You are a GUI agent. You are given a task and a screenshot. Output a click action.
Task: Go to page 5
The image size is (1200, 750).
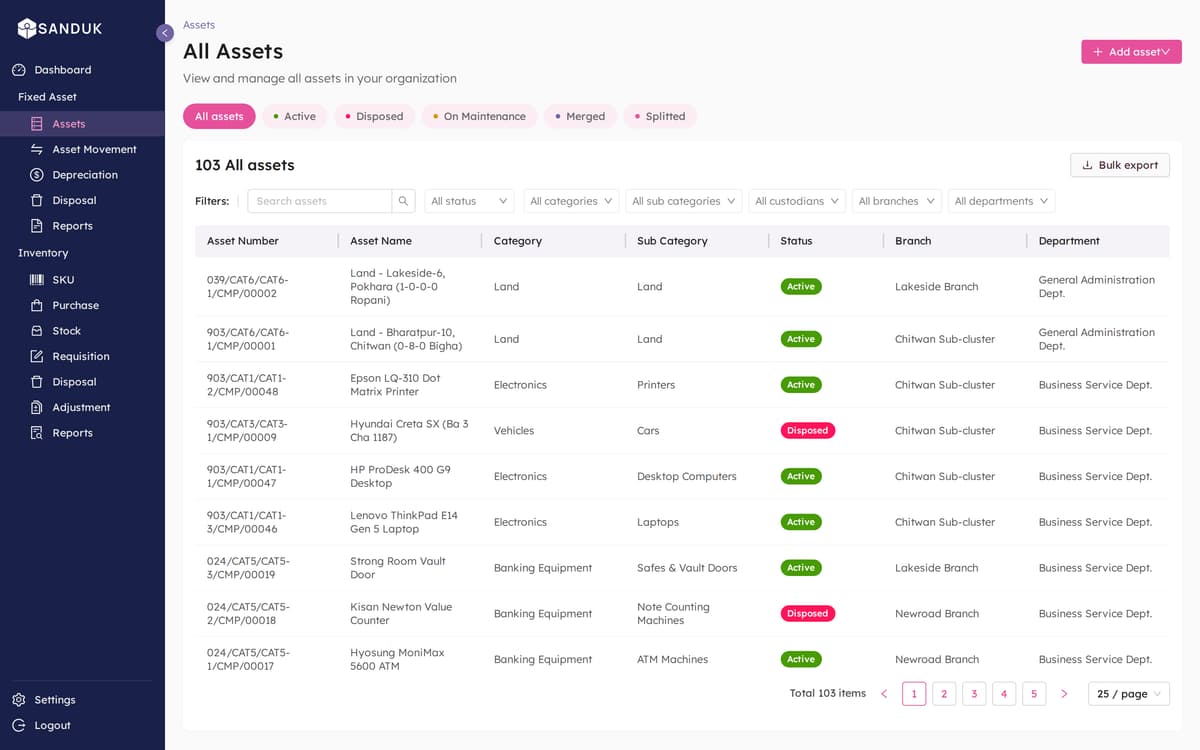(x=1034, y=694)
